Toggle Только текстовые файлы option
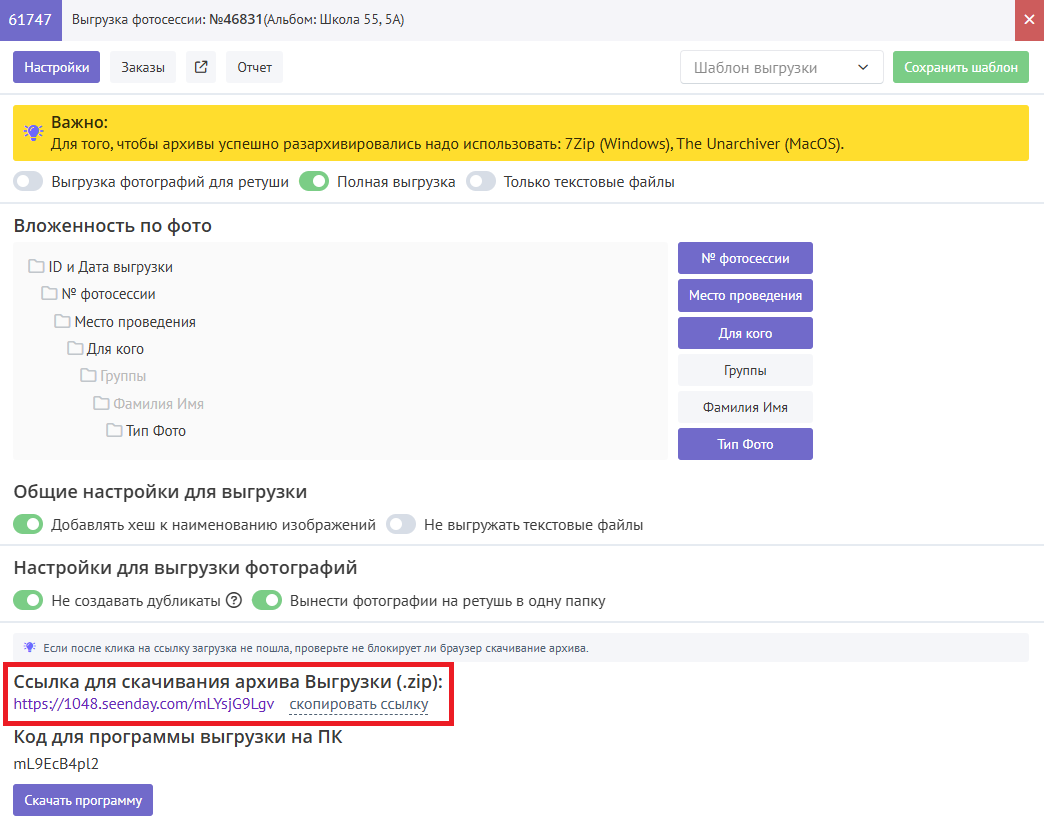This screenshot has width=1044, height=826. coord(481,182)
